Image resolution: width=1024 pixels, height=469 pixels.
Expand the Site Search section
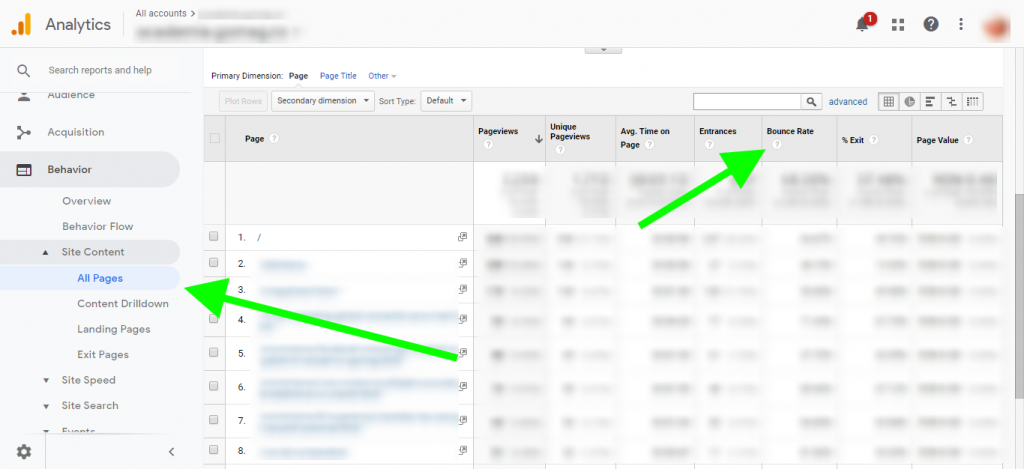coord(46,406)
